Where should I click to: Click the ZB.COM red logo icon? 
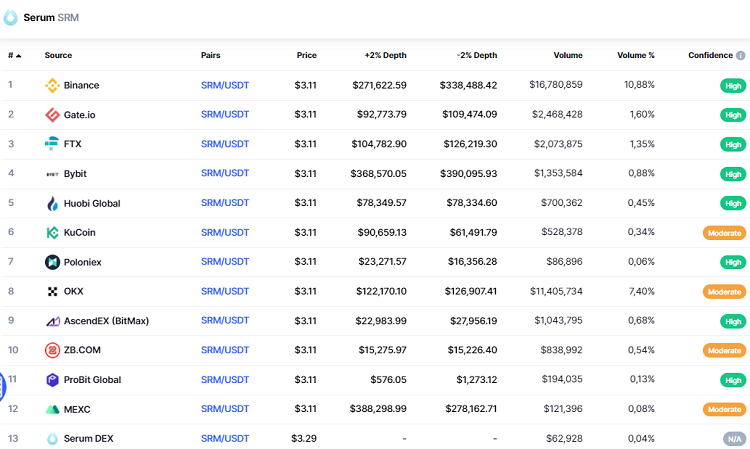[53, 350]
